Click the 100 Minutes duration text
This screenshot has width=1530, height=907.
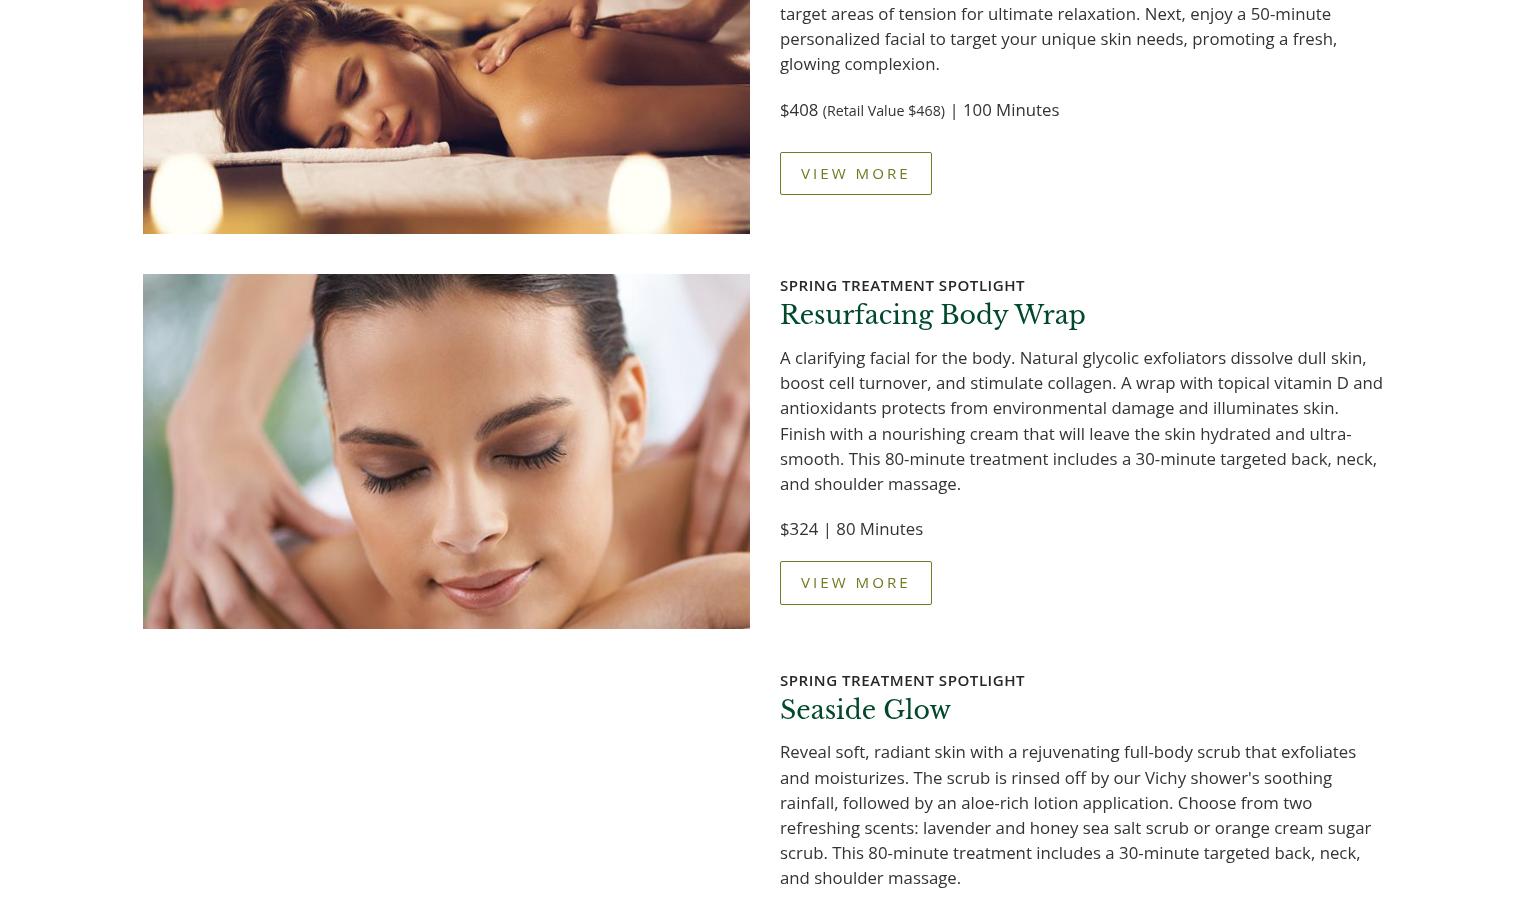[x=1010, y=110]
